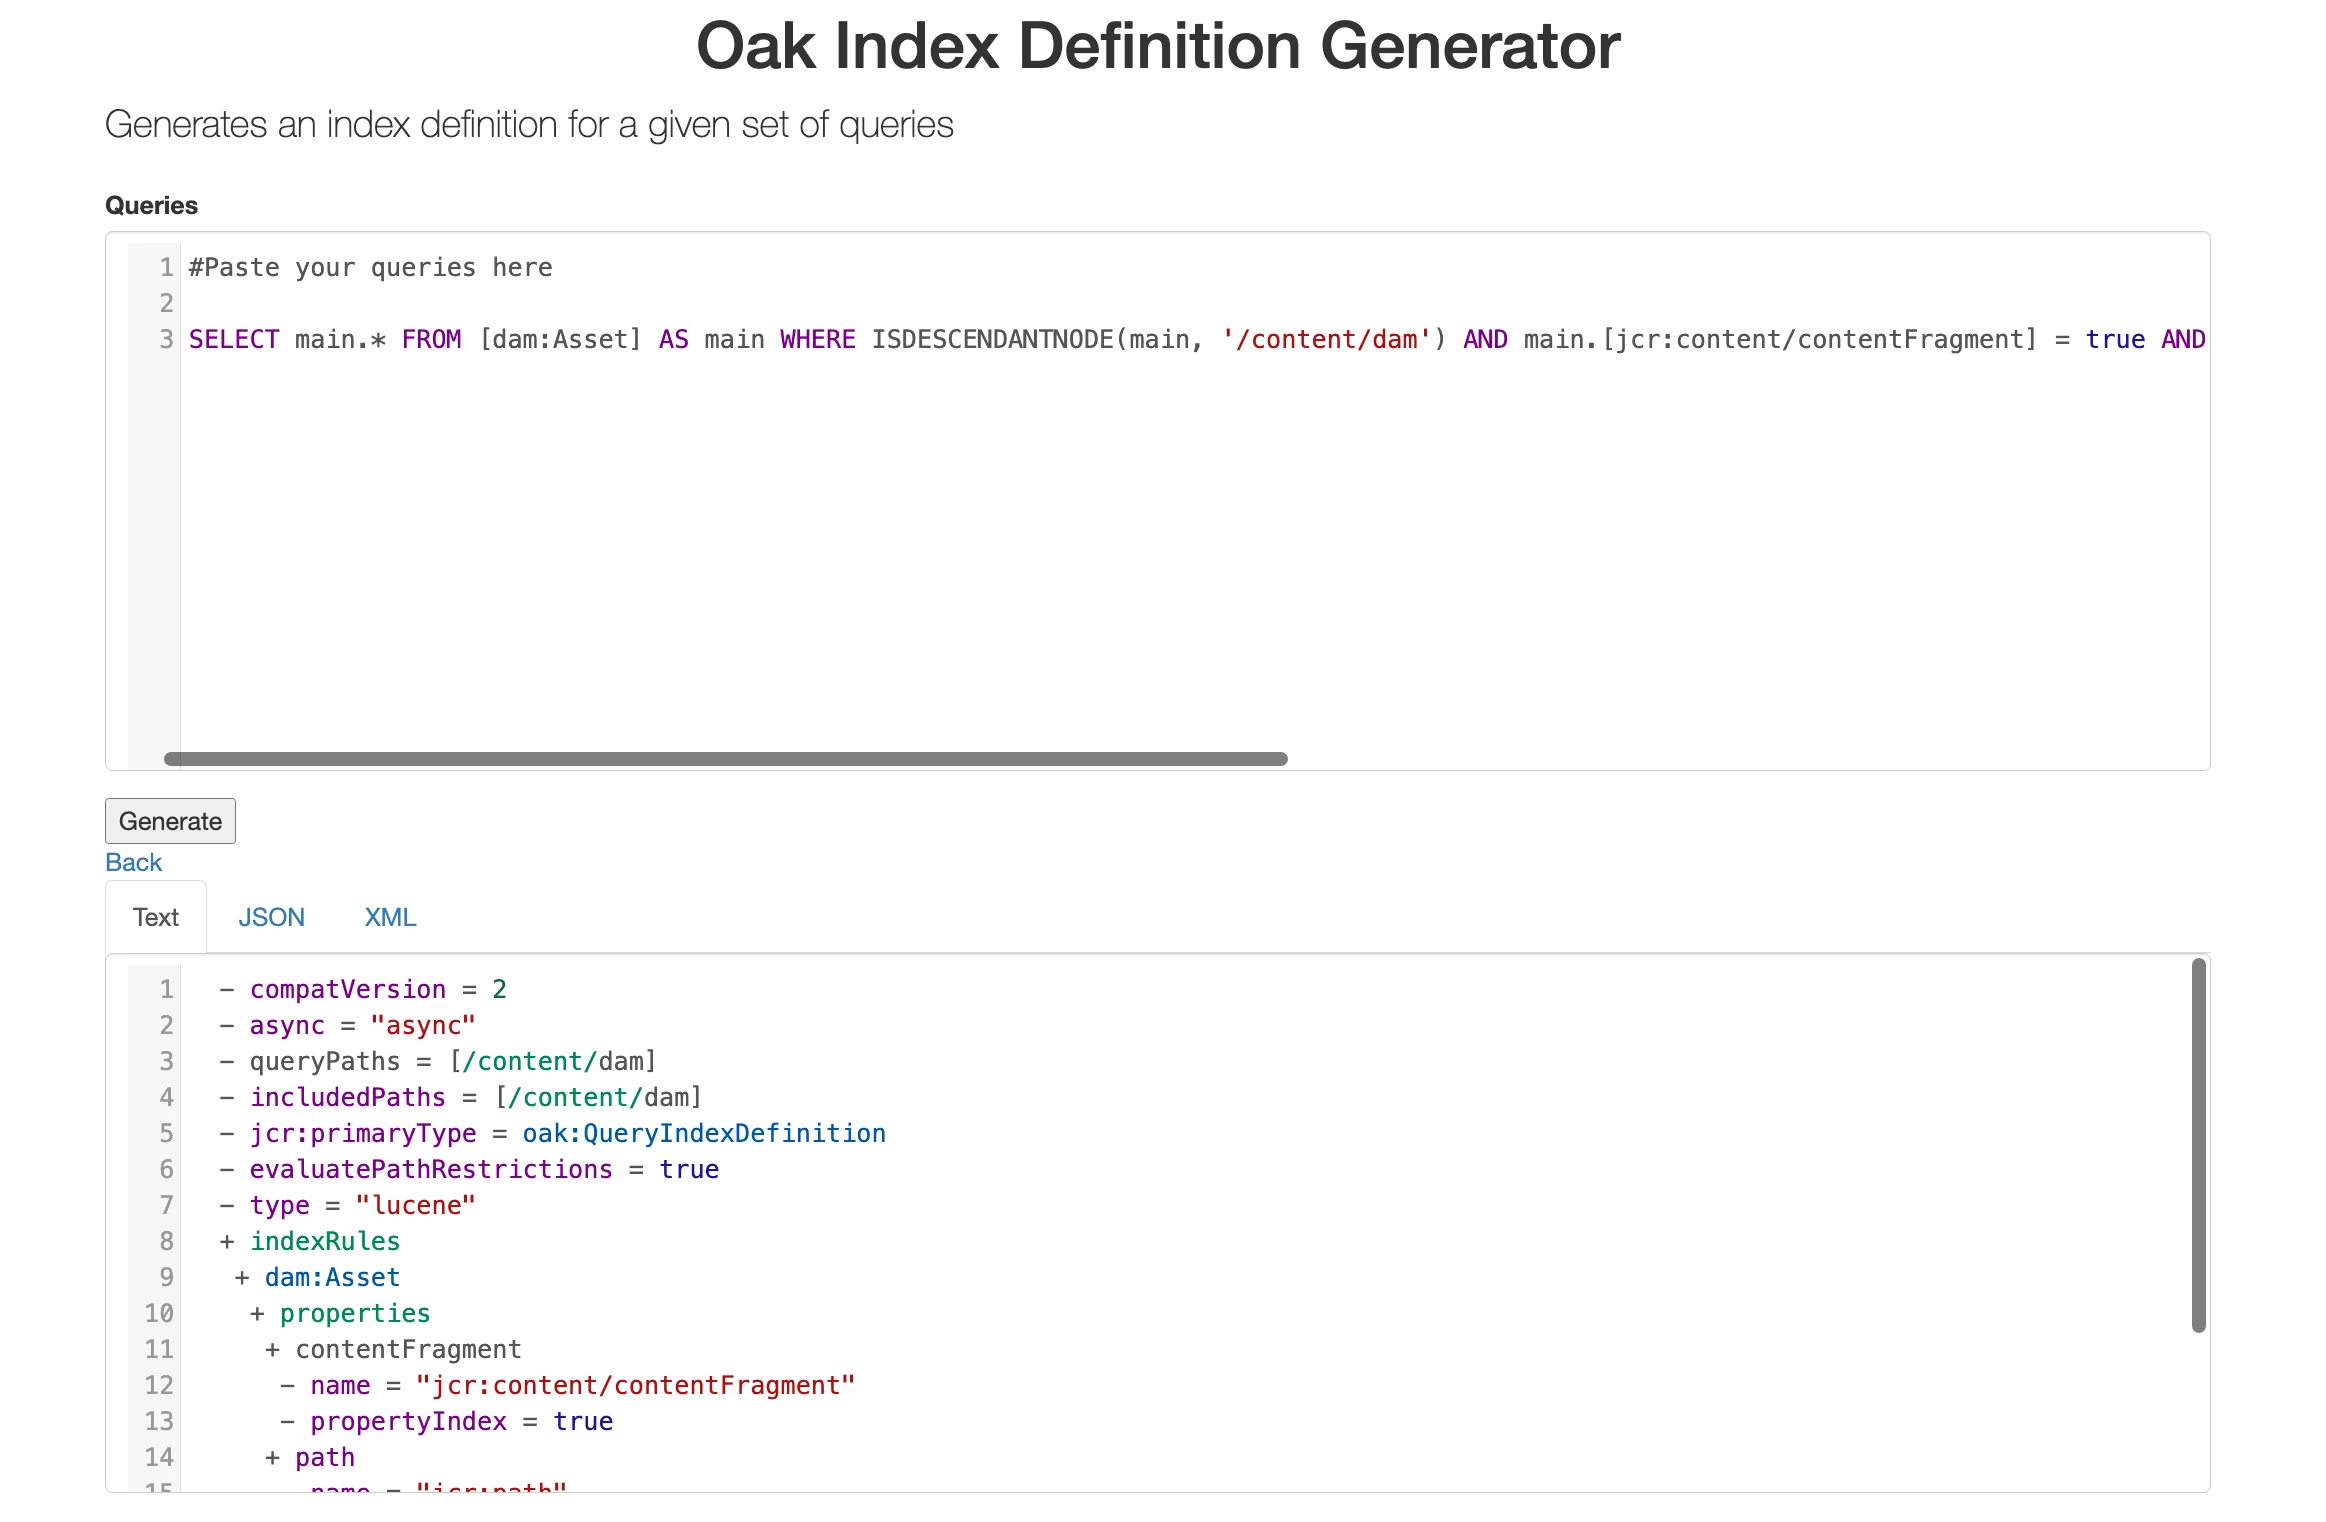Click the path node on line 14

[x=324, y=1457]
